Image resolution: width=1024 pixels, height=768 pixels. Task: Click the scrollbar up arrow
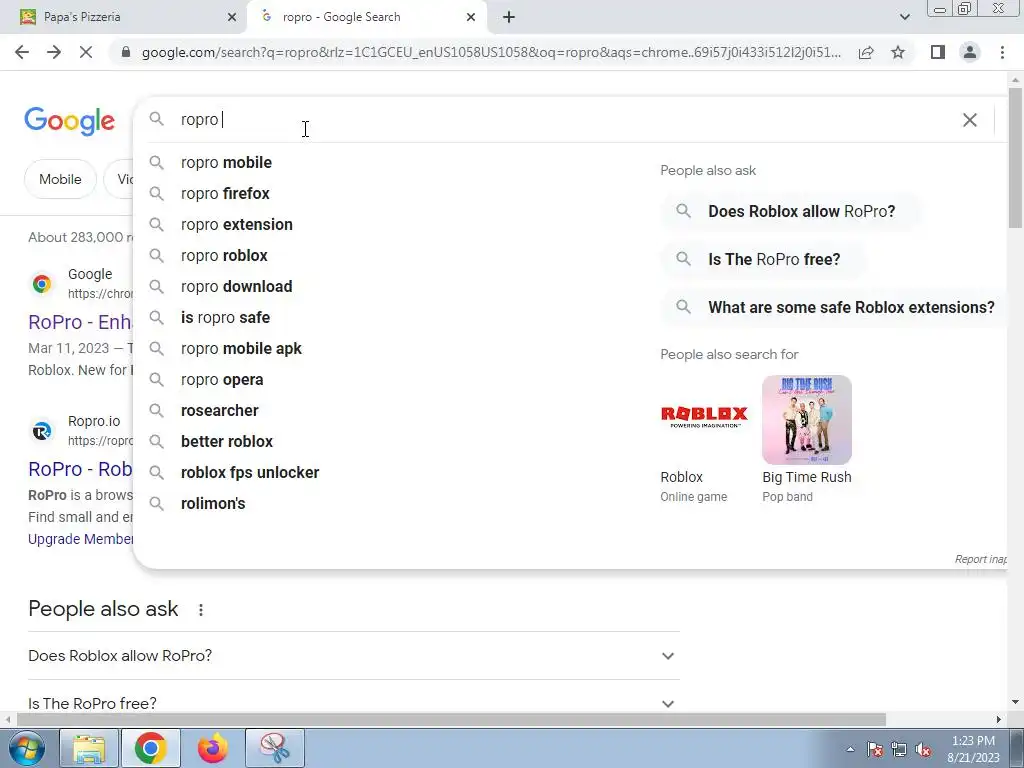click(x=1015, y=79)
